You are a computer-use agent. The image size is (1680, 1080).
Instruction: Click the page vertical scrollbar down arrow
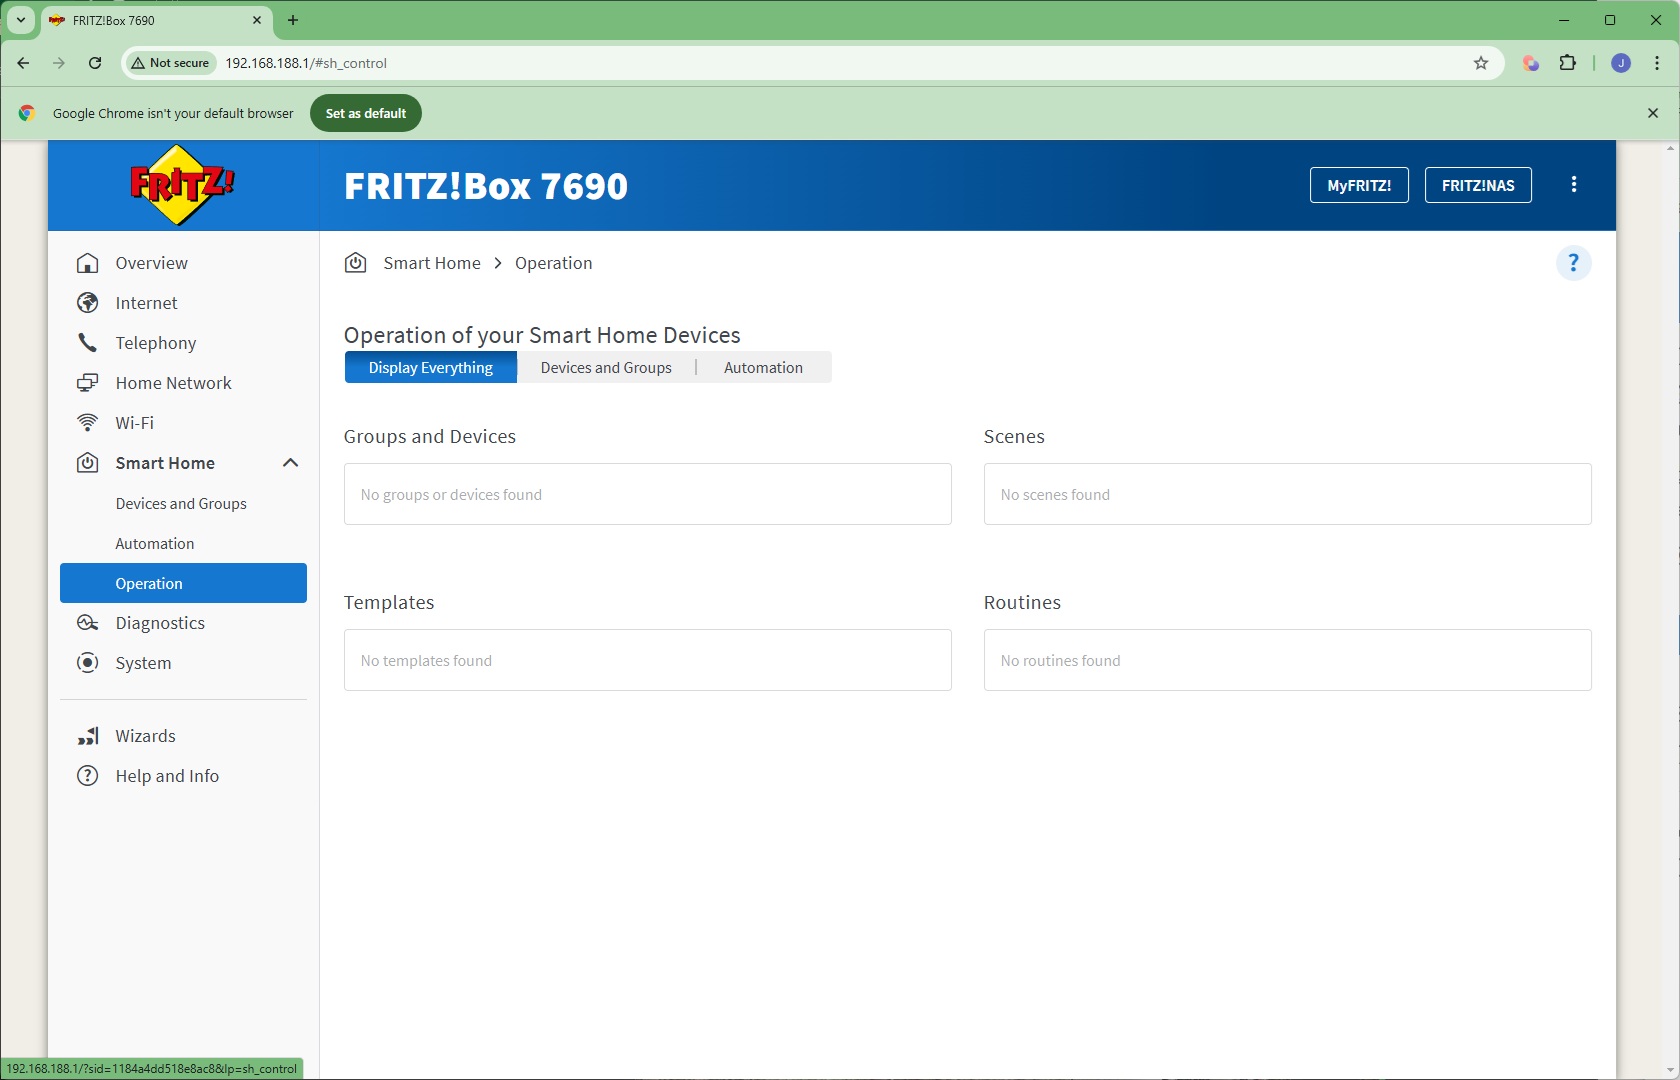pos(1670,1071)
